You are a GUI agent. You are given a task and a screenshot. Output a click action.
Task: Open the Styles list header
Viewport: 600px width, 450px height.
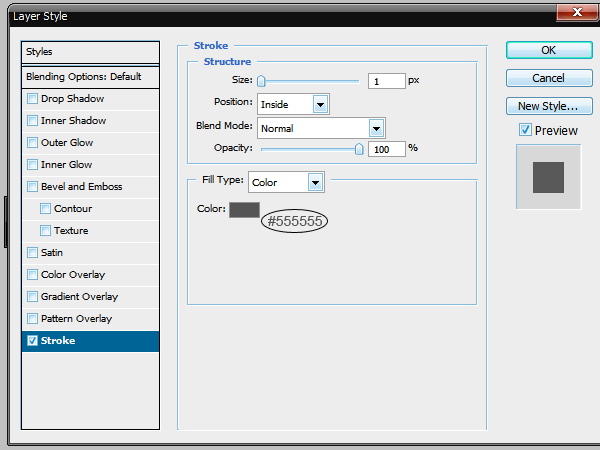(91, 52)
